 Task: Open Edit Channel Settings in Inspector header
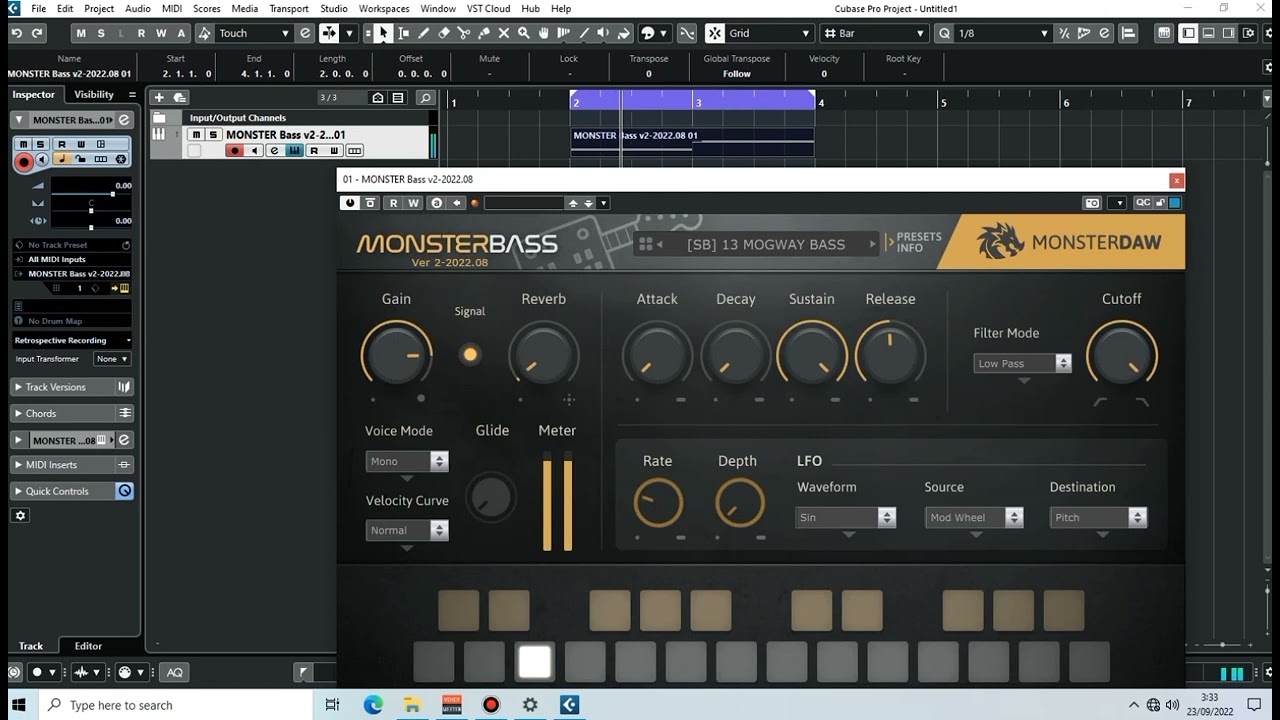pyautogui.click(x=124, y=120)
